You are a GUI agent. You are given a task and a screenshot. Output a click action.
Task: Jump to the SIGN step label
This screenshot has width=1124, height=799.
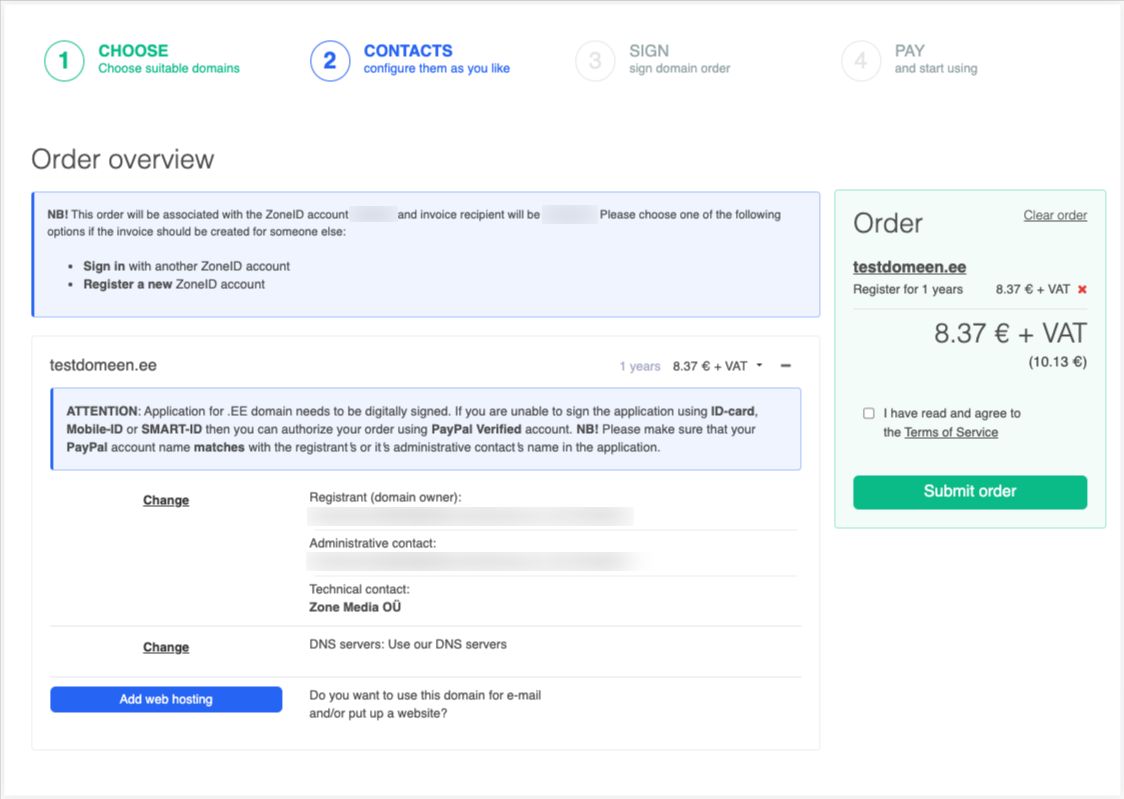tap(649, 51)
